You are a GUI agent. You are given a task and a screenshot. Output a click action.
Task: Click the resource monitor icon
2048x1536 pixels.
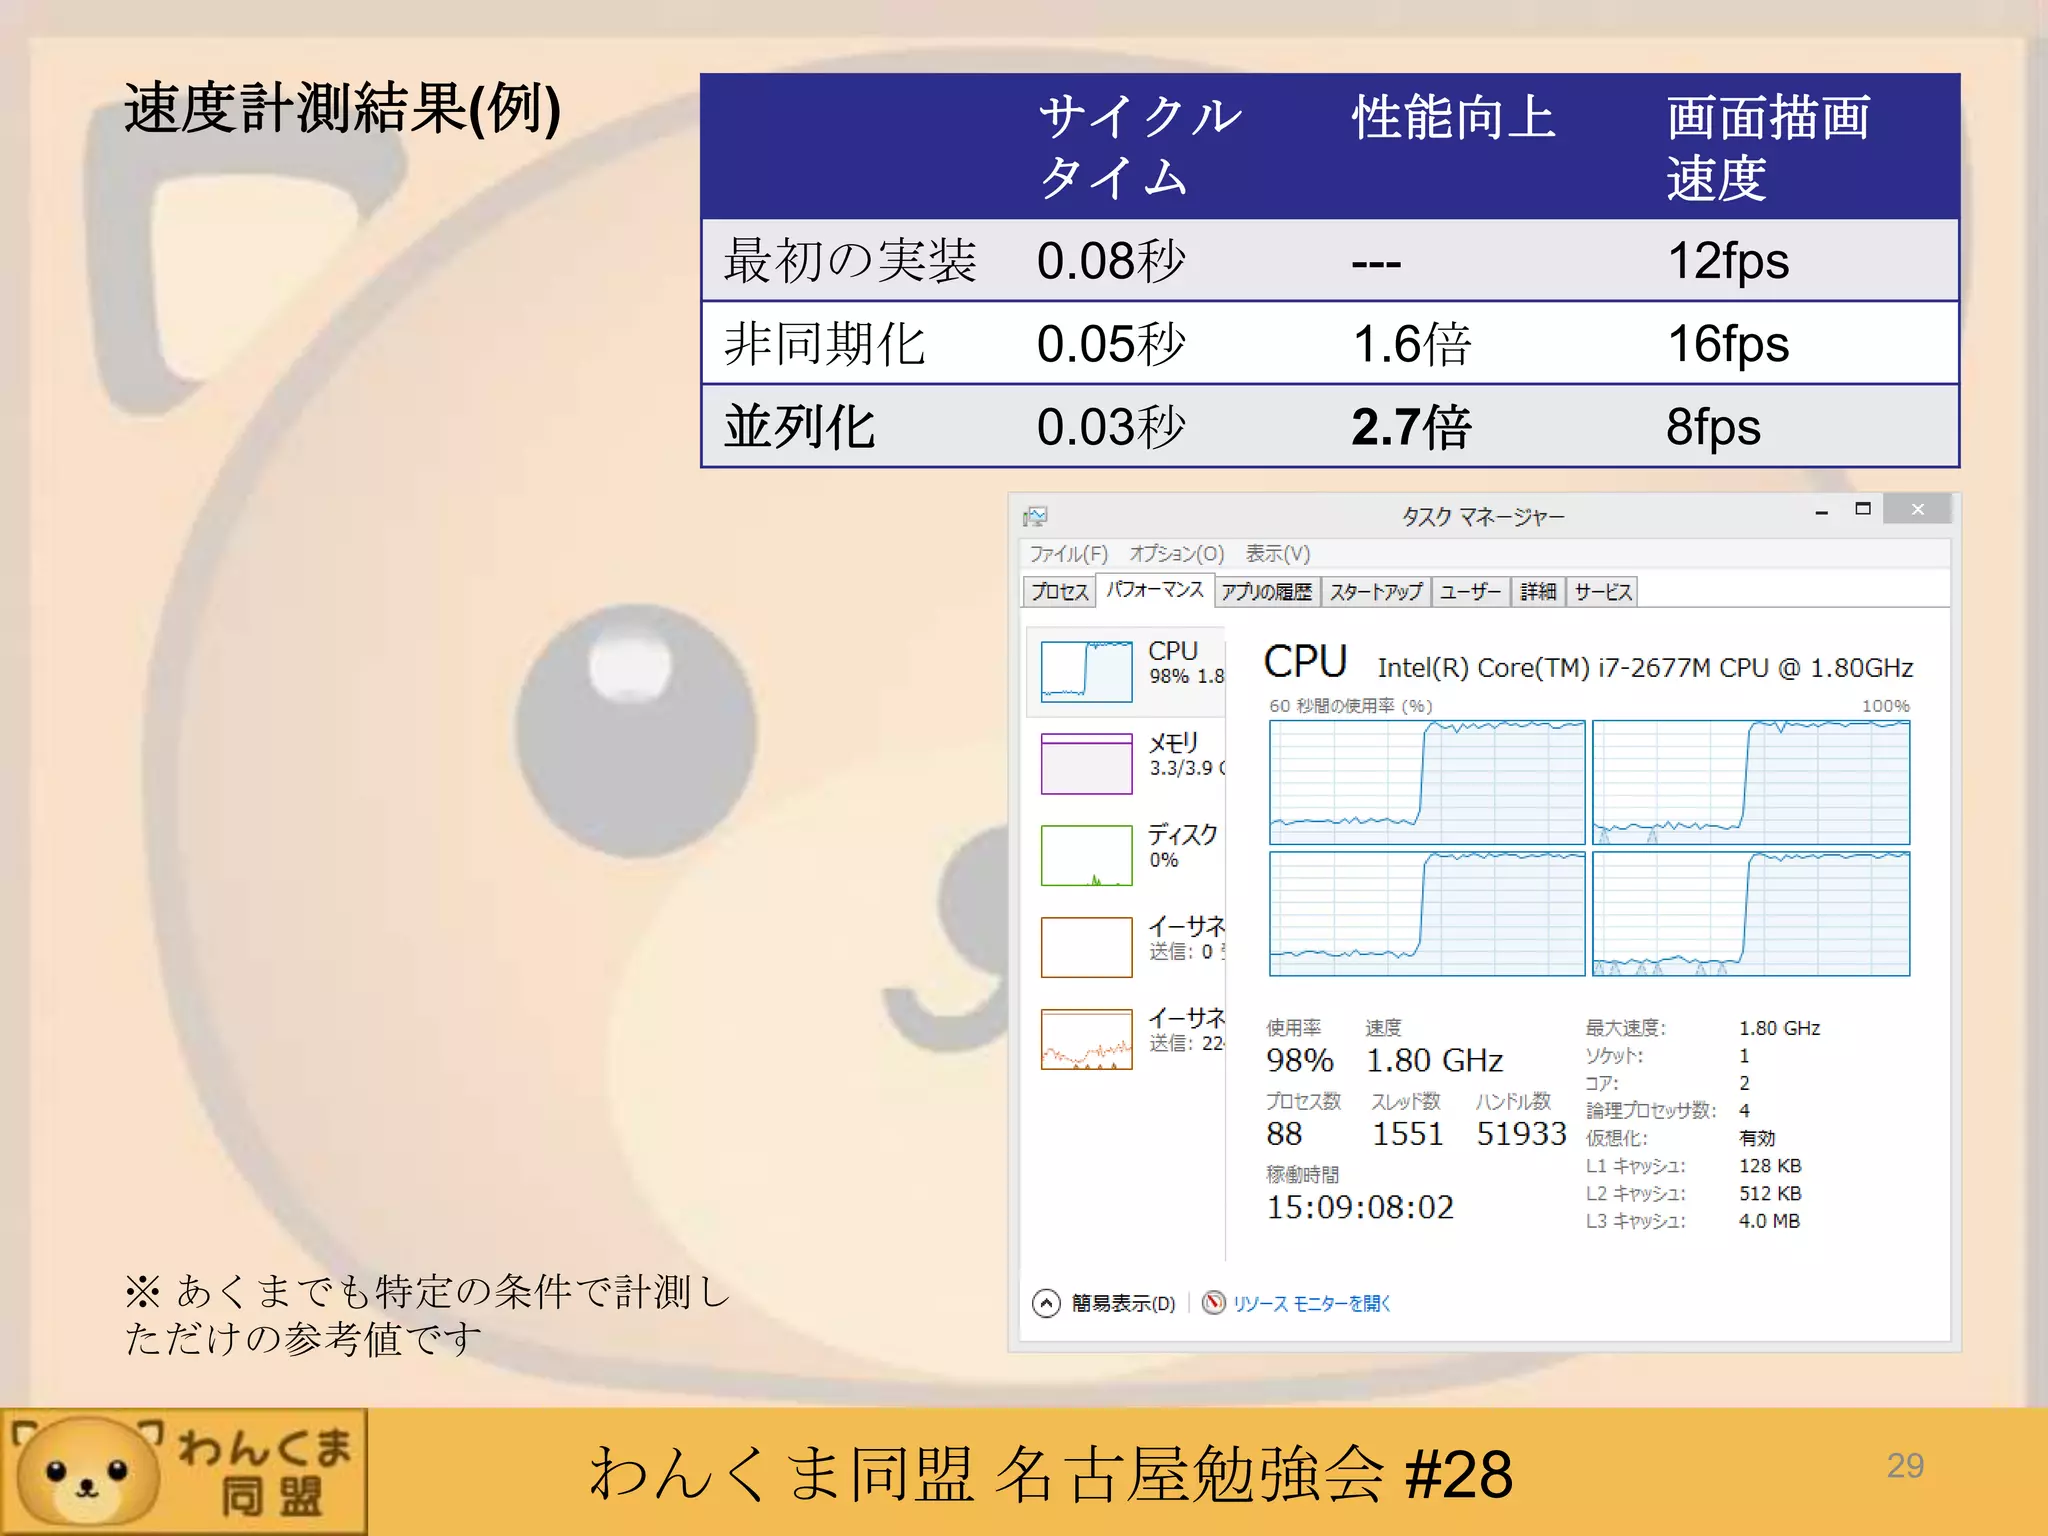click(1213, 1302)
